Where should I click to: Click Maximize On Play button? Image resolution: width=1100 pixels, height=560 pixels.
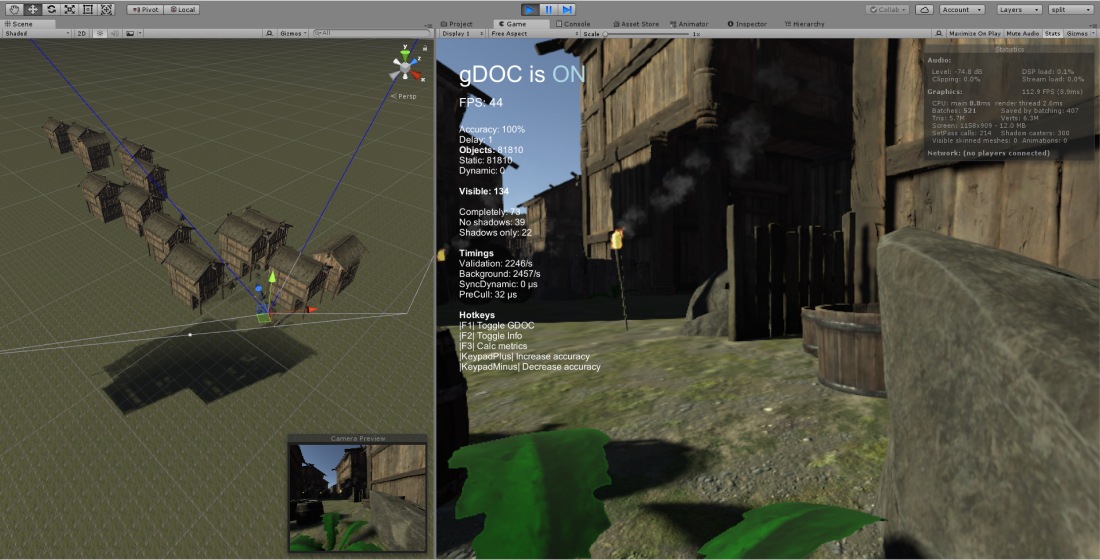974,33
